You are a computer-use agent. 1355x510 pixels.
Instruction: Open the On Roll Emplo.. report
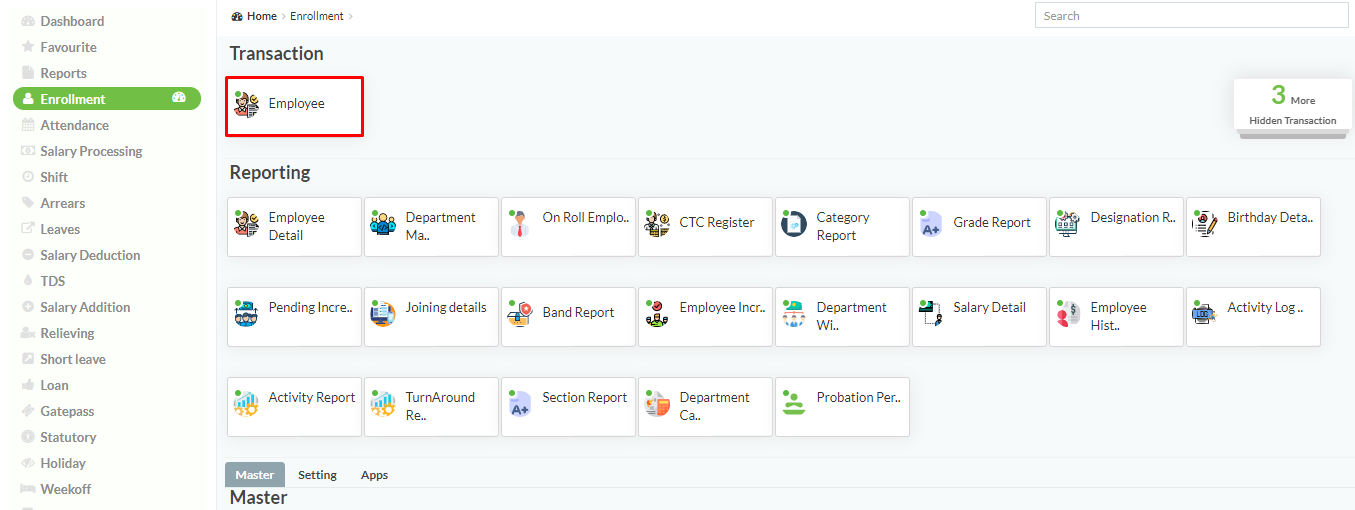point(568,227)
